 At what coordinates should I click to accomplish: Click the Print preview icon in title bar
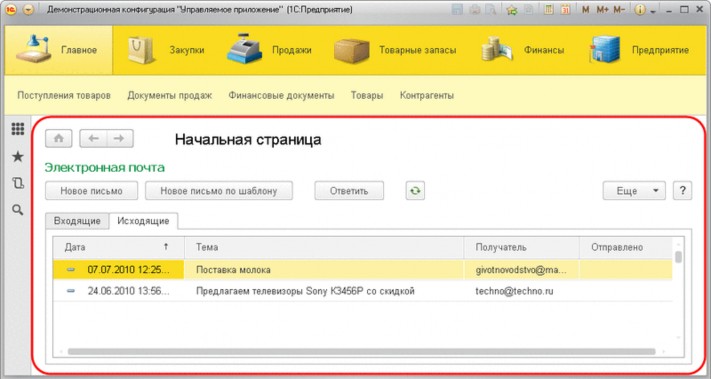click(491, 10)
